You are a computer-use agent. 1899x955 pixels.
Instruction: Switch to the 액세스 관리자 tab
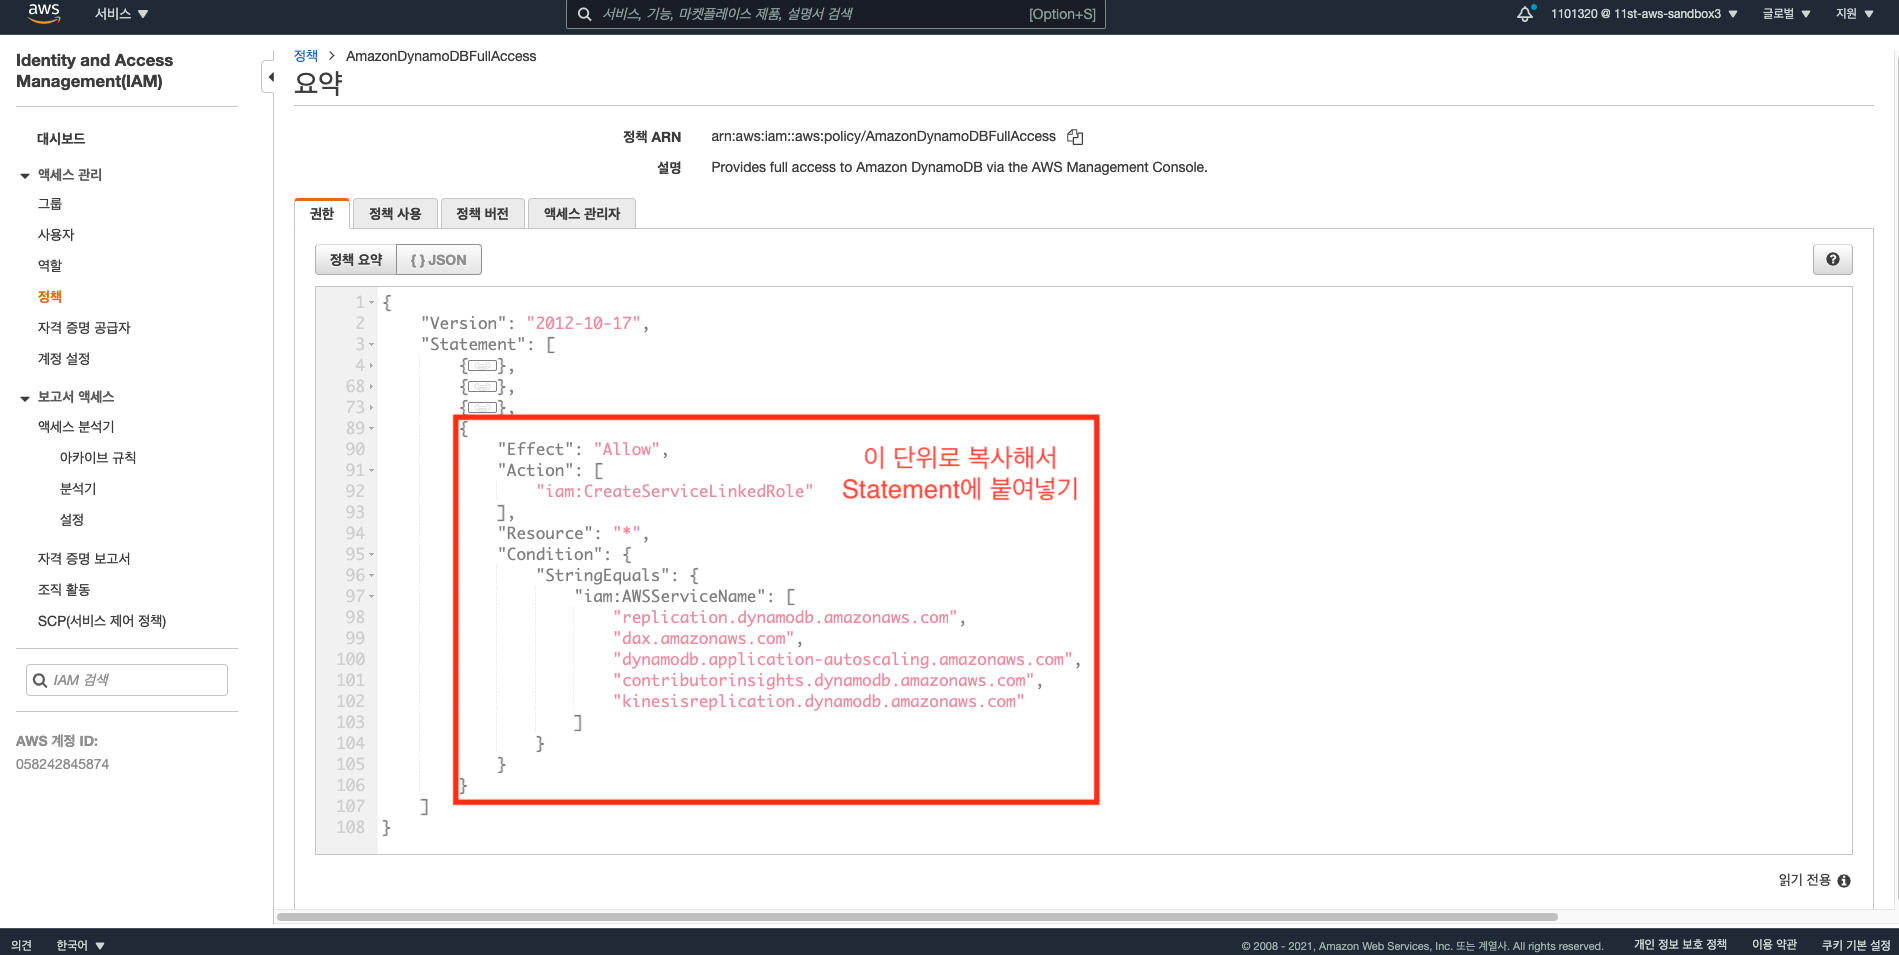[x=582, y=213]
